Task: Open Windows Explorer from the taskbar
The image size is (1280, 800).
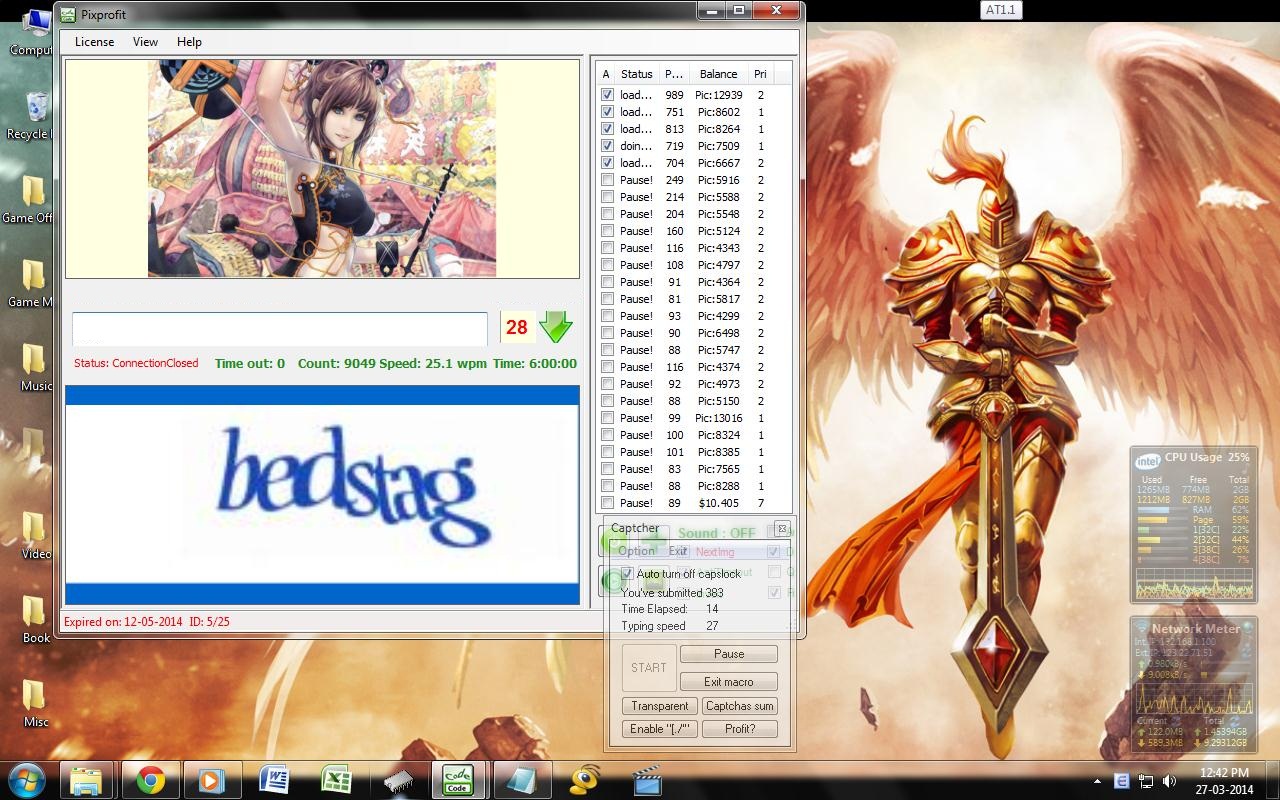Action: pos(87,780)
